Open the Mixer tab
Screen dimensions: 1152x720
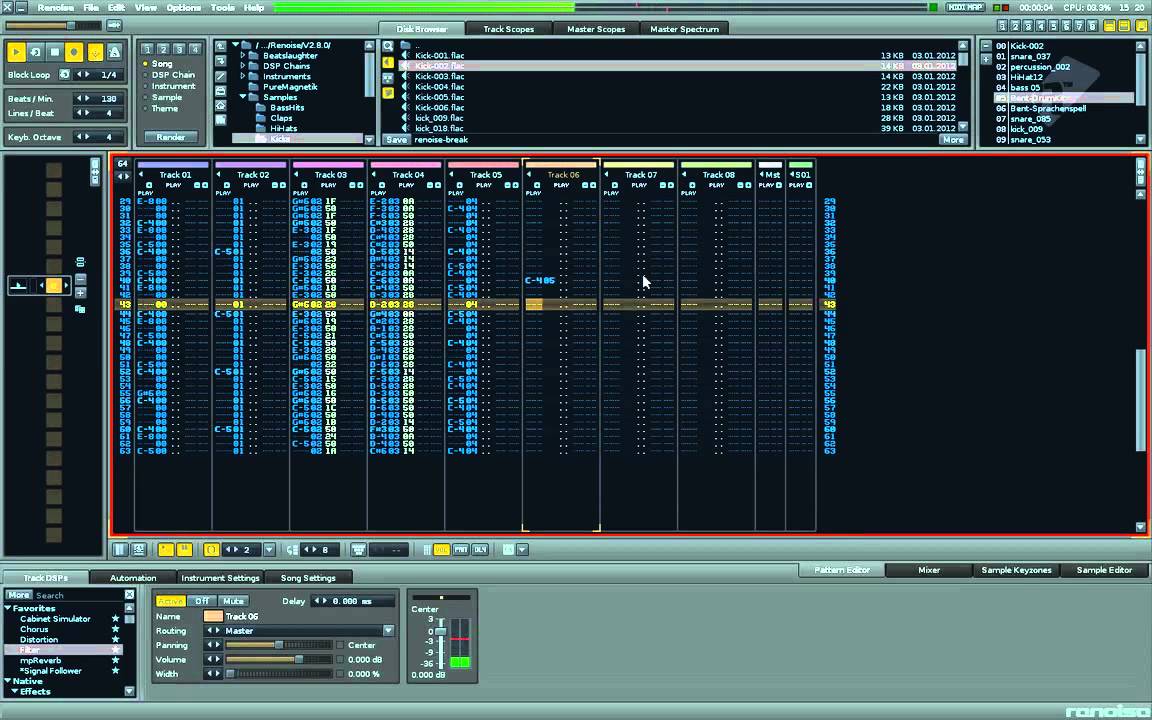tap(929, 570)
